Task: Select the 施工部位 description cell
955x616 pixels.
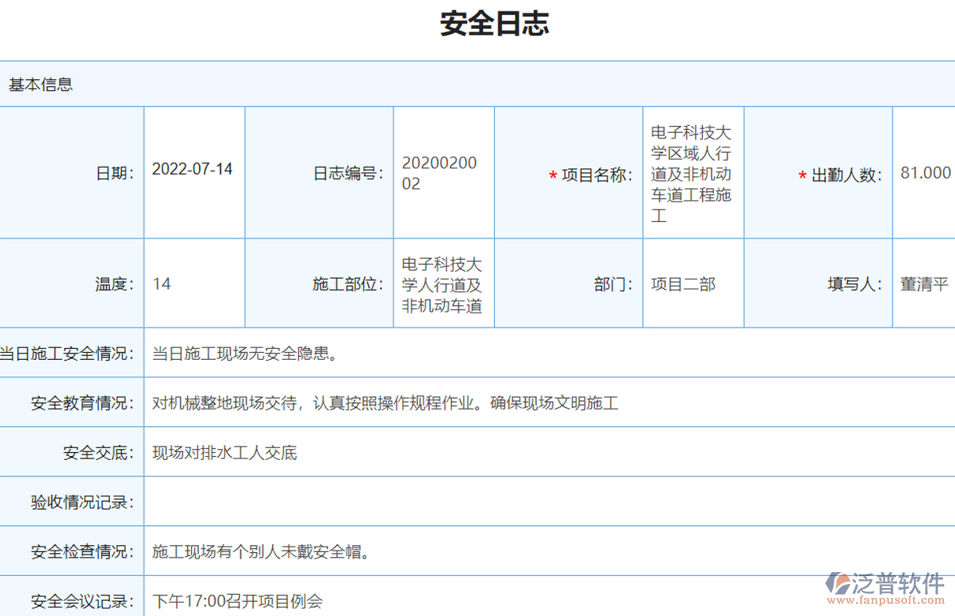Action: coord(443,283)
